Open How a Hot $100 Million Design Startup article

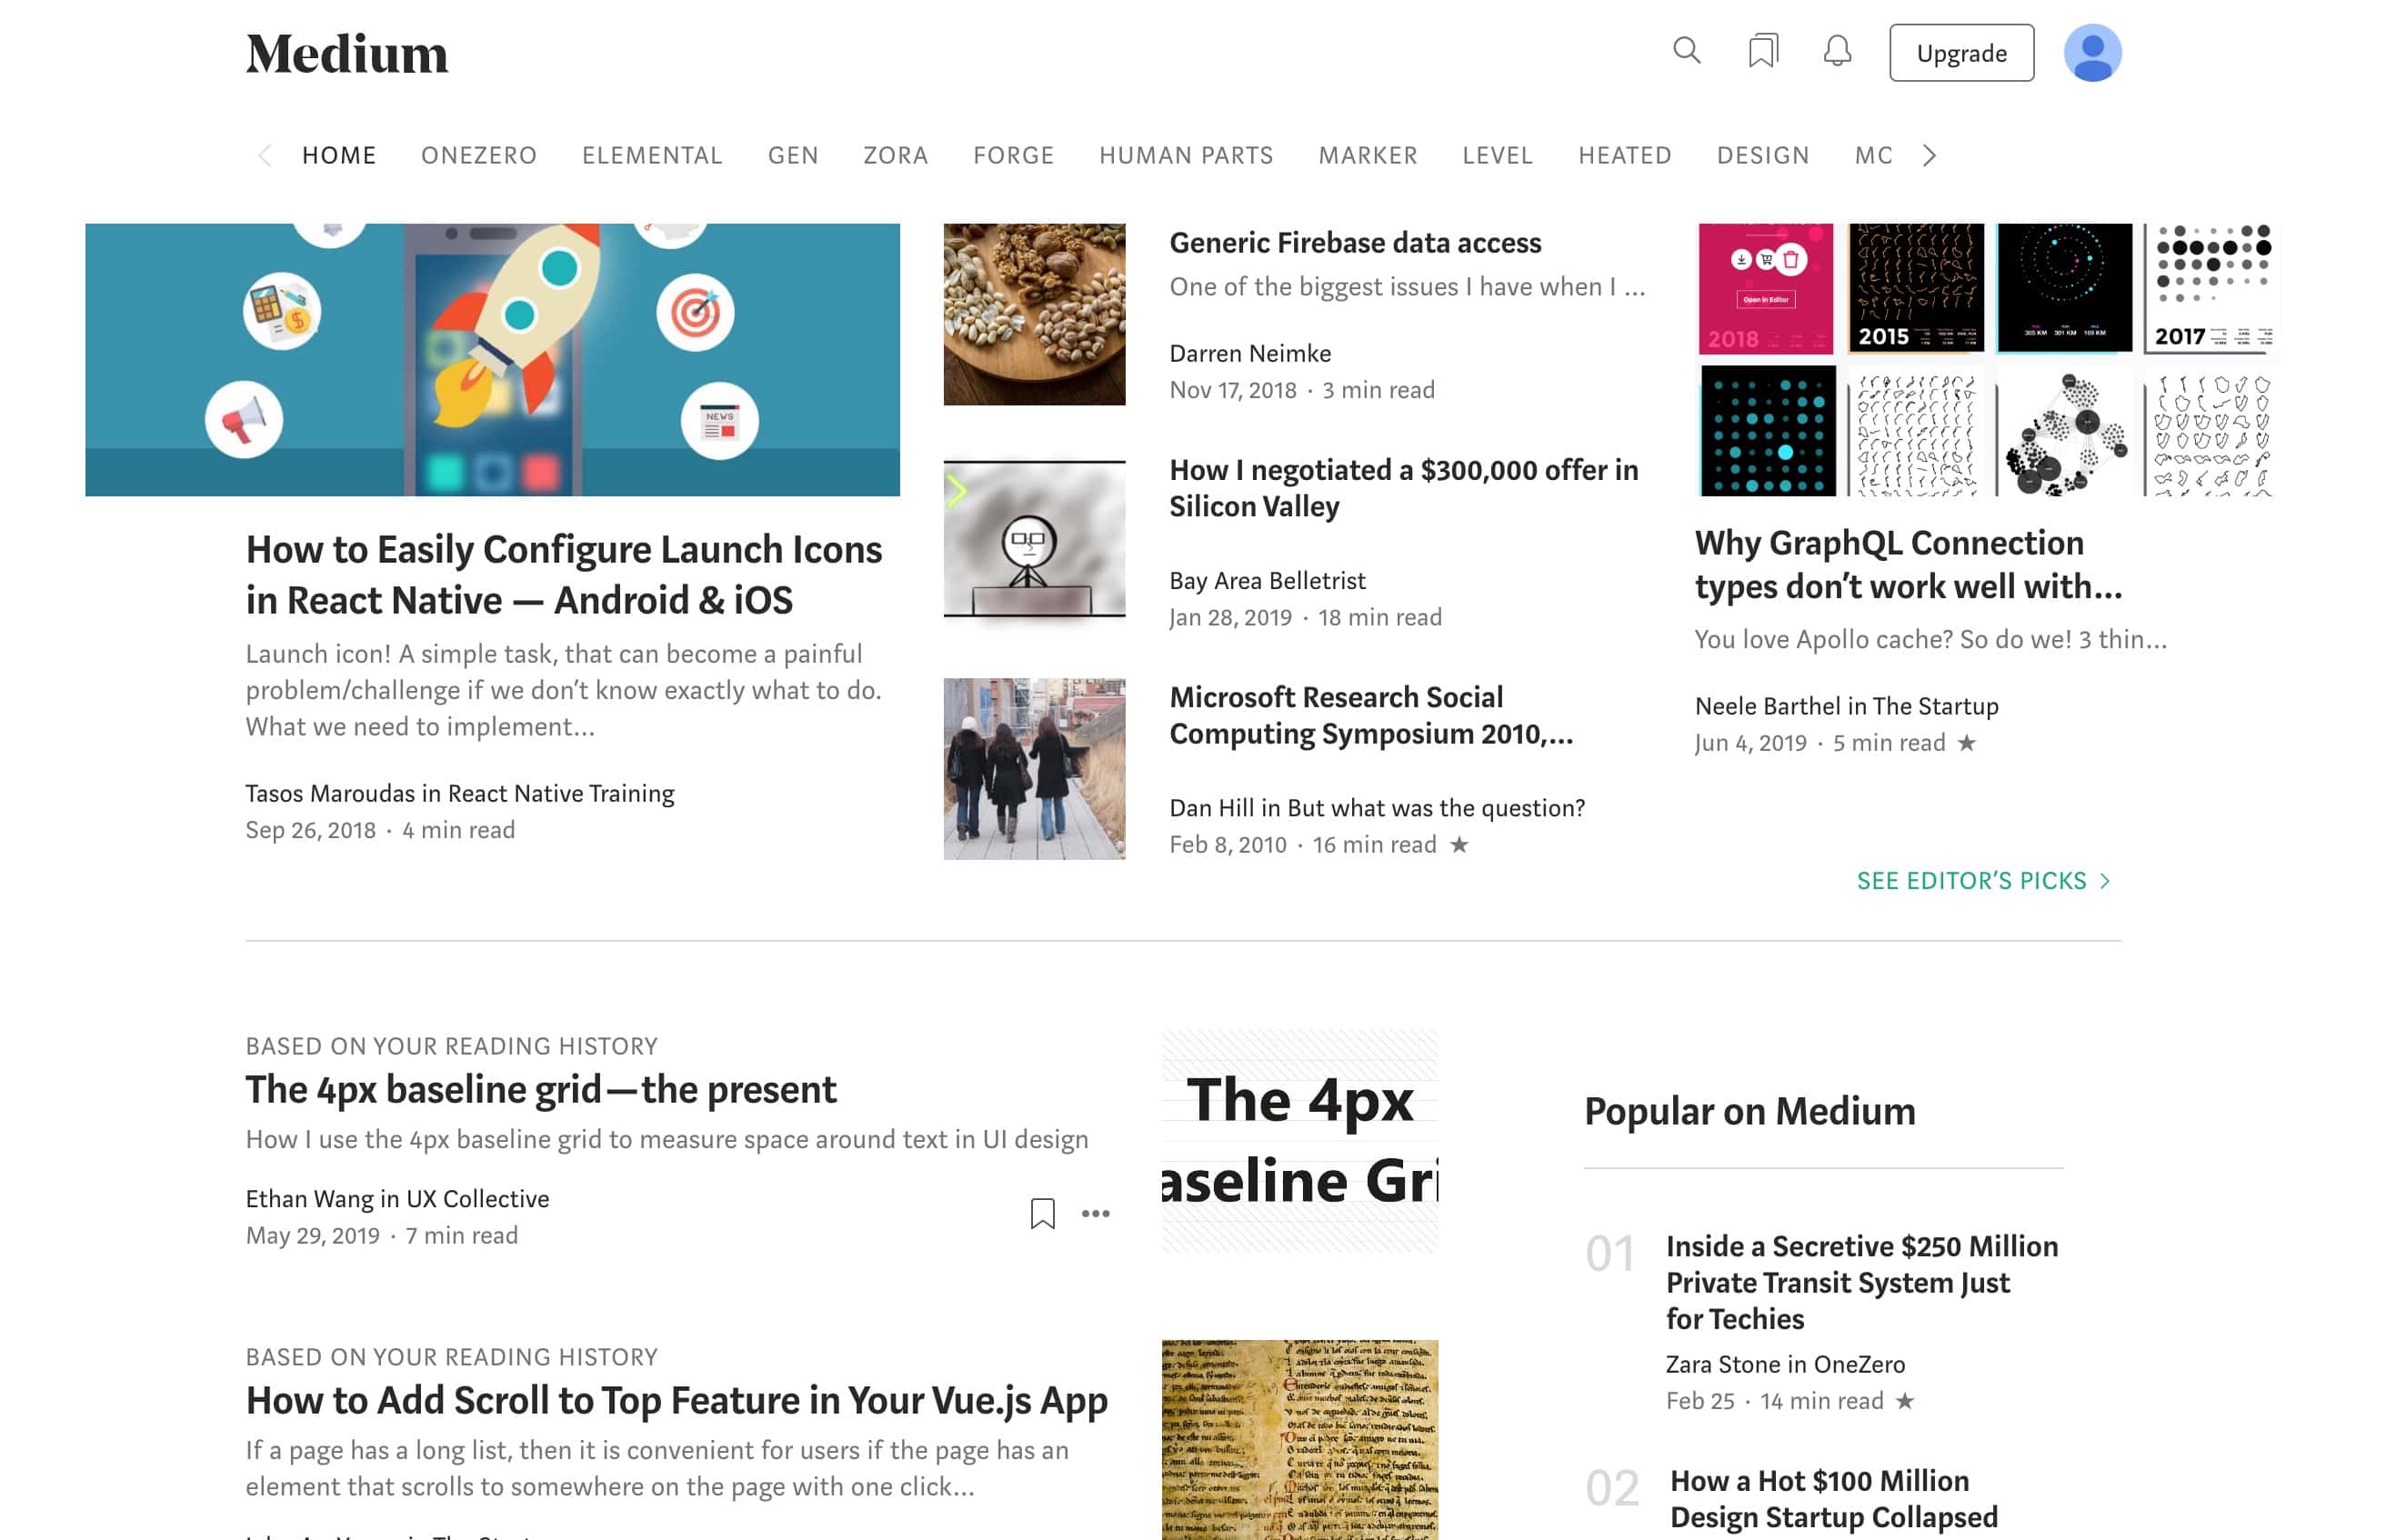[1834, 1499]
